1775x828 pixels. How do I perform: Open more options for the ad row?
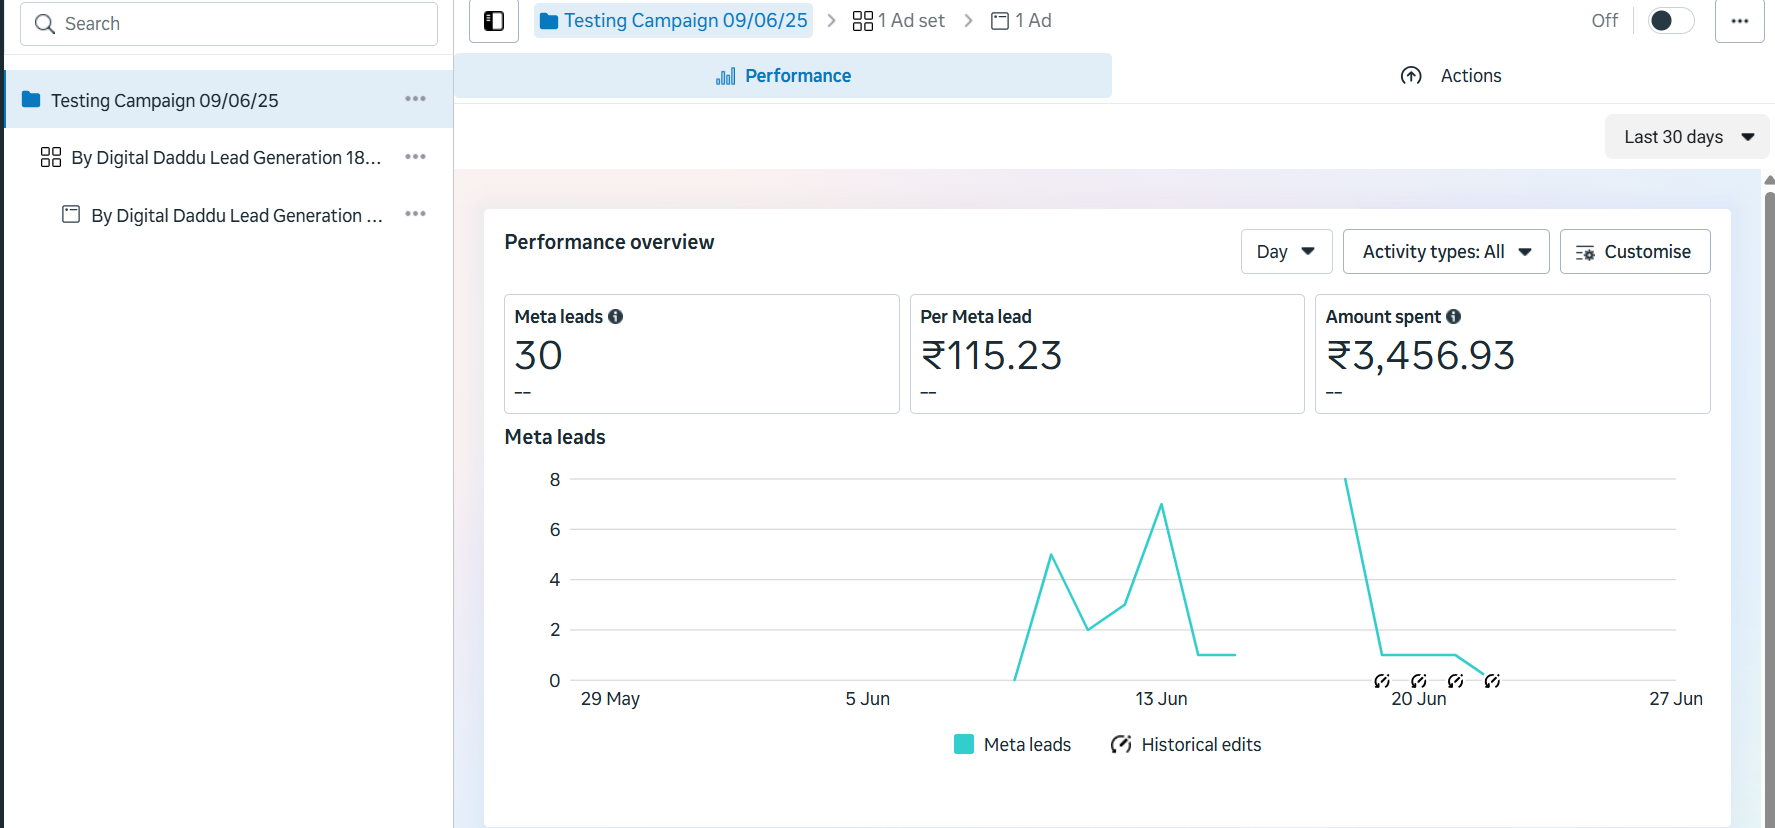coord(416,214)
